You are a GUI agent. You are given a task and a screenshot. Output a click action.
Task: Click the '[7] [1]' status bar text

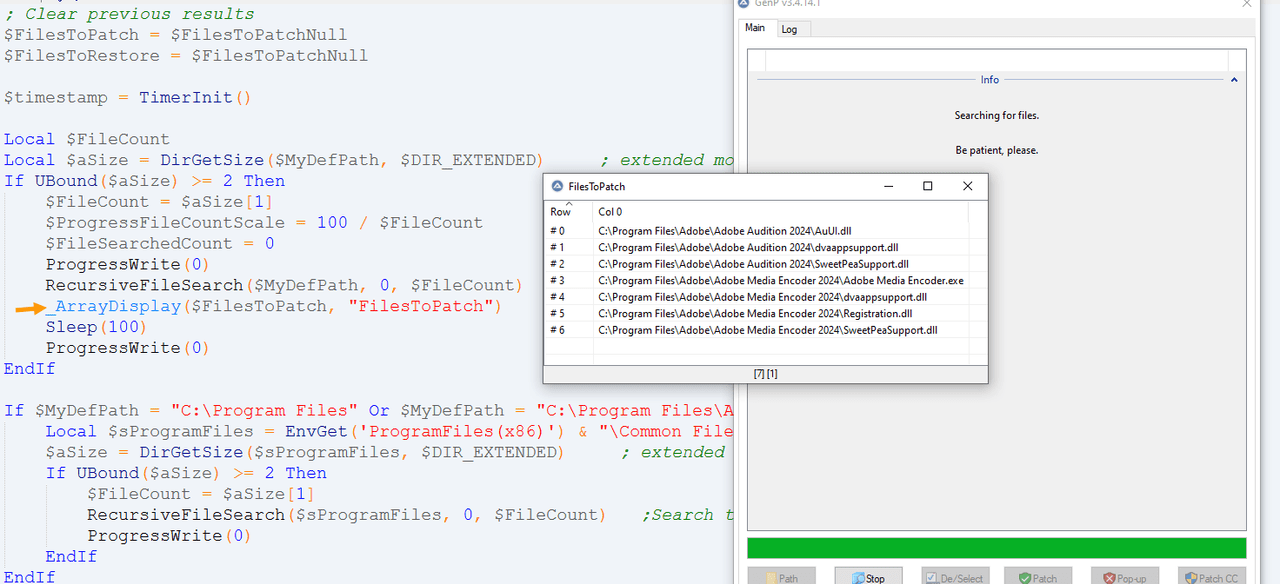click(x=765, y=374)
